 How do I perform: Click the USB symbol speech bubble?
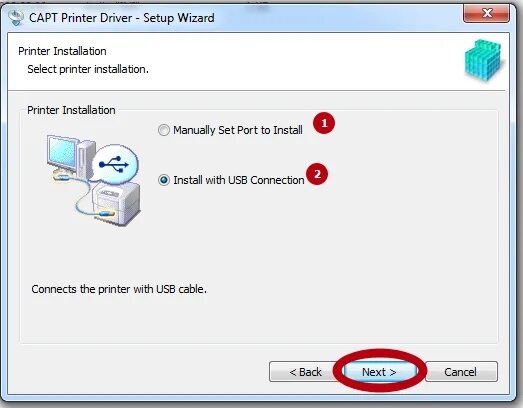114,165
